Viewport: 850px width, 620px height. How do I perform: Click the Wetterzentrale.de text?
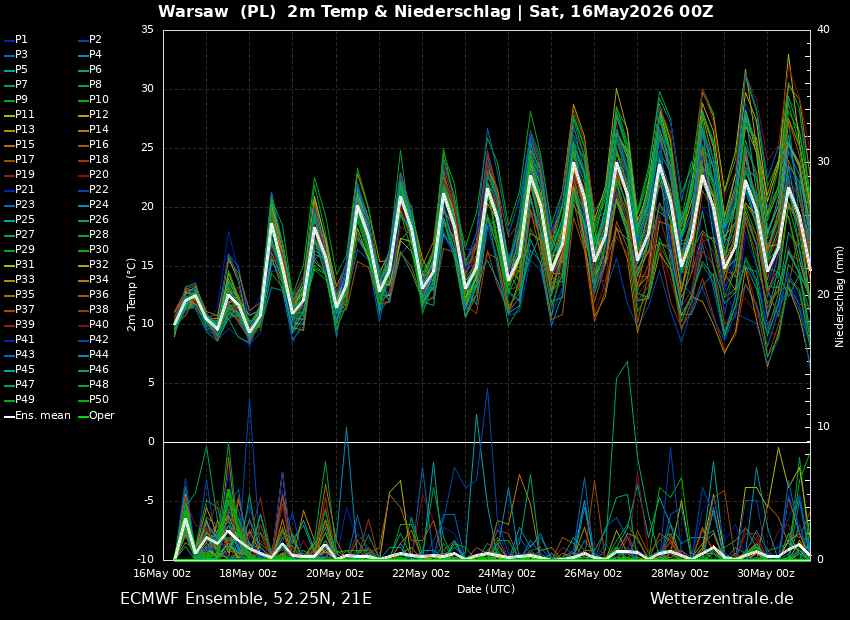pyautogui.click(x=722, y=598)
